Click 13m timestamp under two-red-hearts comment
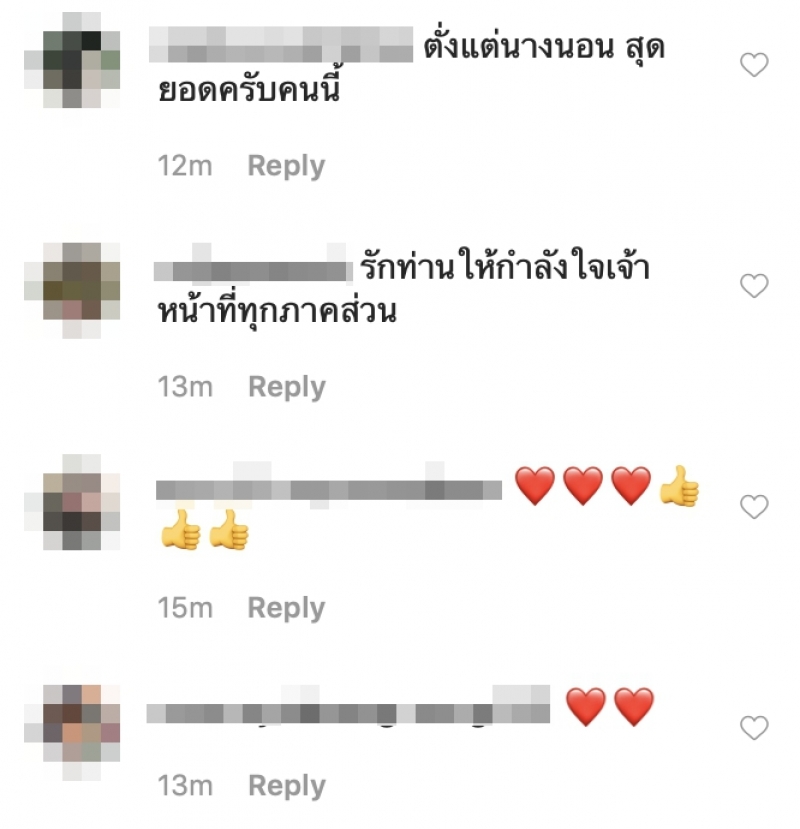Image resolution: width=800 pixels, height=829 pixels. click(x=185, y=786)
